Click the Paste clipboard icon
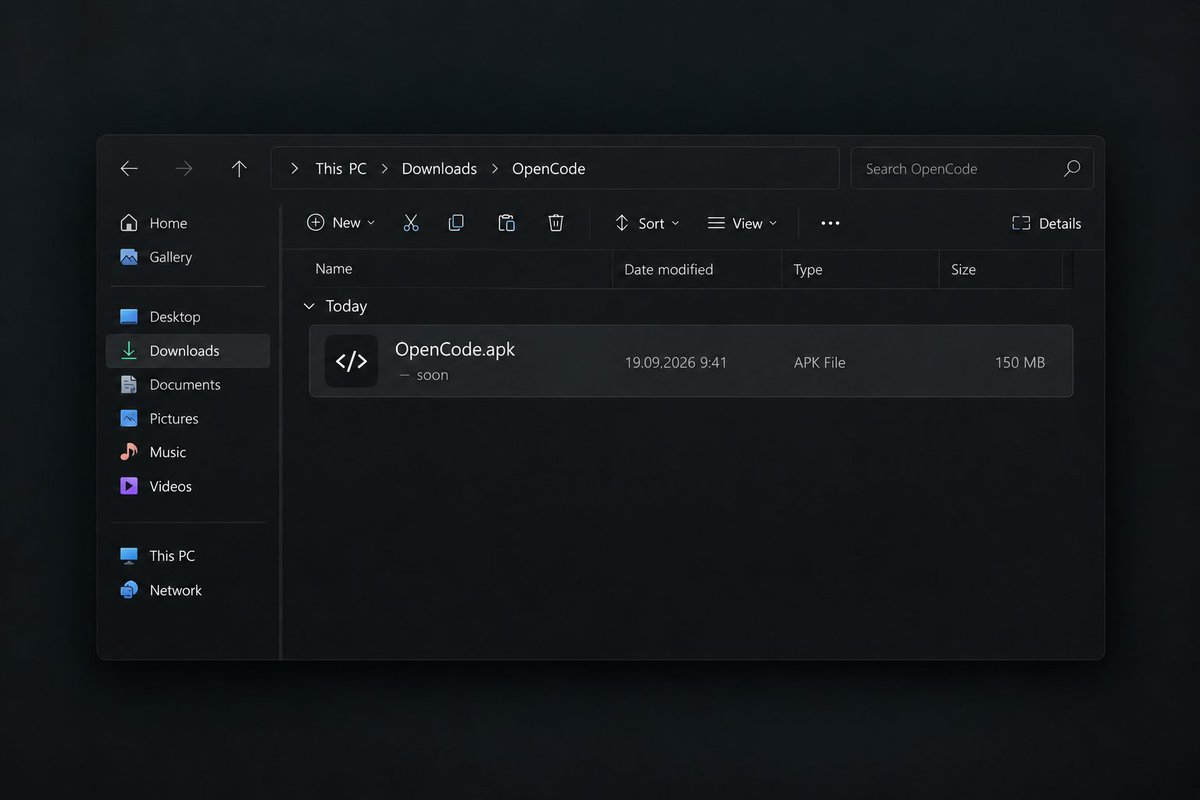The width and height of the screenshot is (1200, 800). click(x=506, y=223)
